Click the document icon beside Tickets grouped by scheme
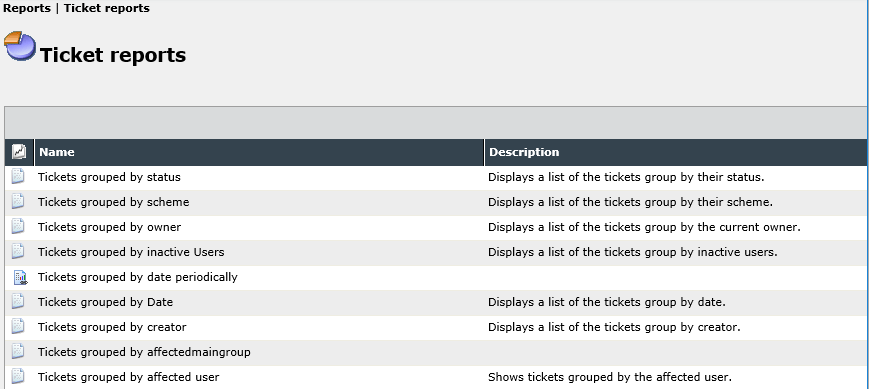The image size is (869, 389). [x=18, y=202]
